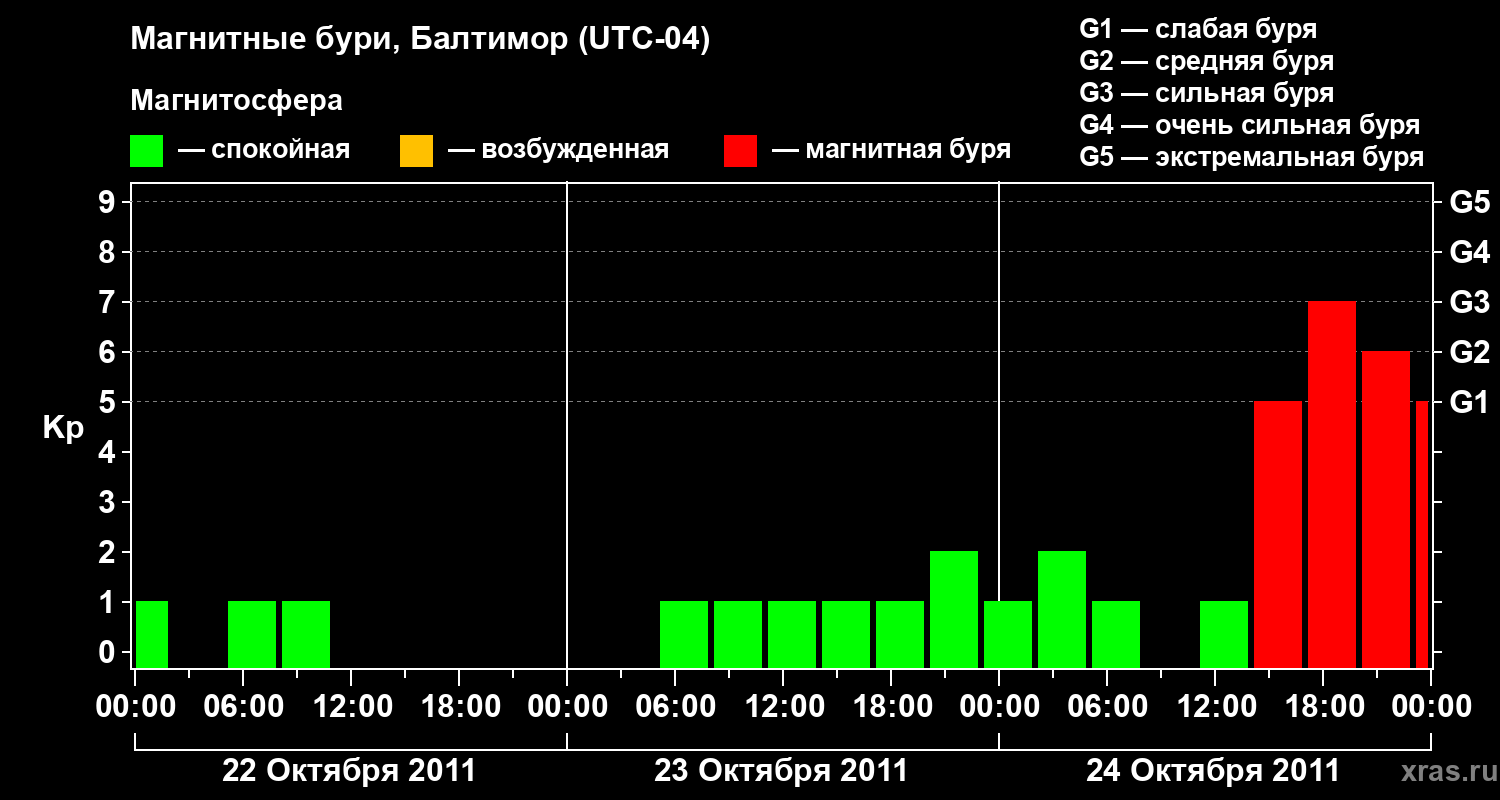Click the green Kp 2 bar on 24 Октября
Screen dimensions: 1500x800
click(x=1062, y=609)
